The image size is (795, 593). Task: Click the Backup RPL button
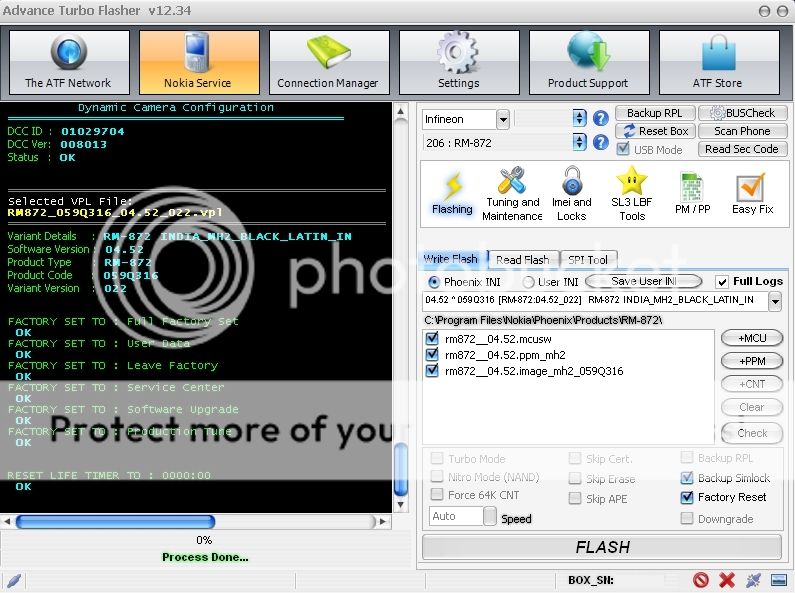coord(655,113)
